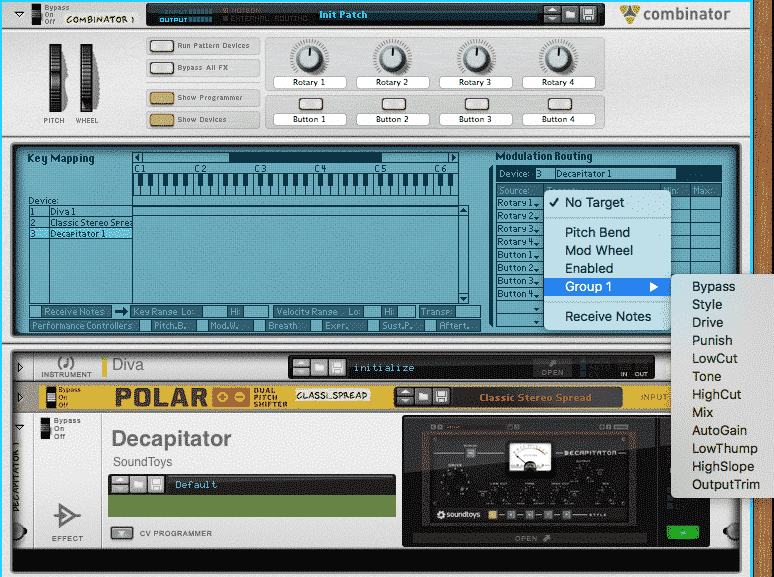
Task: Select Drive from the Group 1 submenu
Action: pyautogui.click(x=722, y=323)
